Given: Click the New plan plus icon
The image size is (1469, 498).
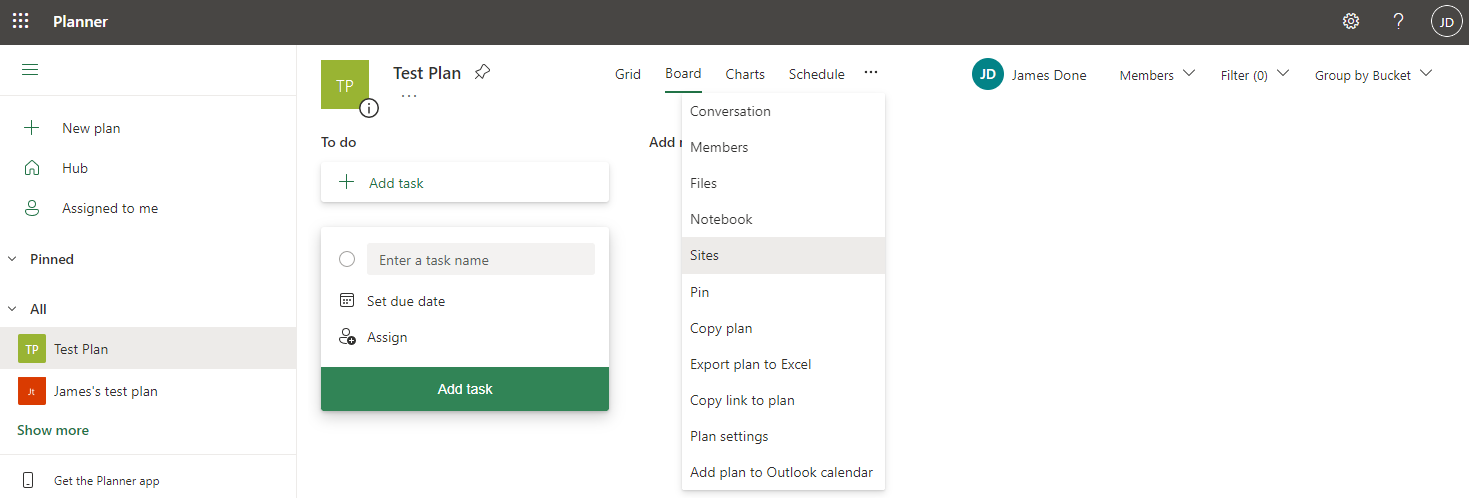Looking at the screenshot, I should click(x=32, y=128).
